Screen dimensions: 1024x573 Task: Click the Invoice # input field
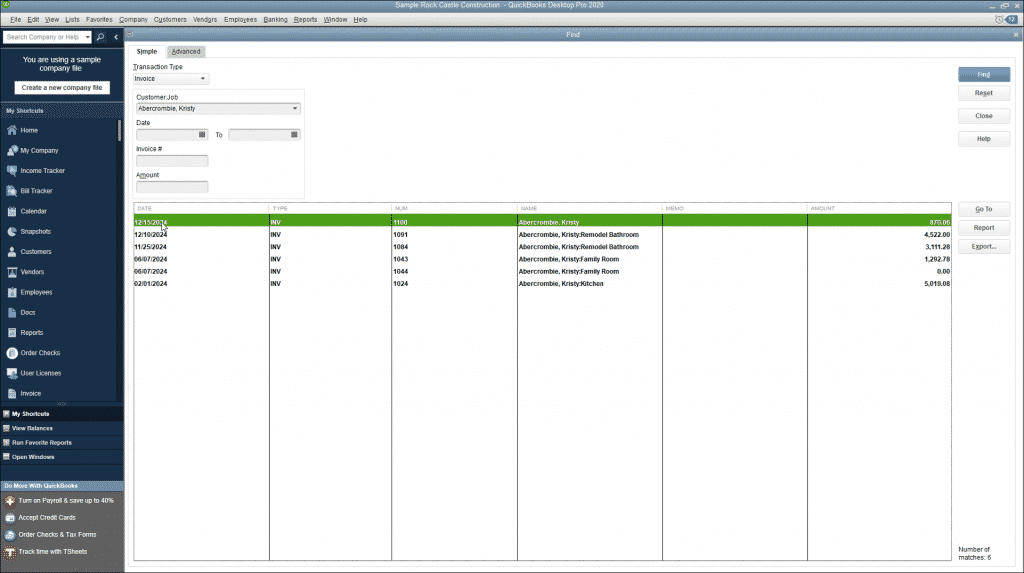[x=172, y=161]
